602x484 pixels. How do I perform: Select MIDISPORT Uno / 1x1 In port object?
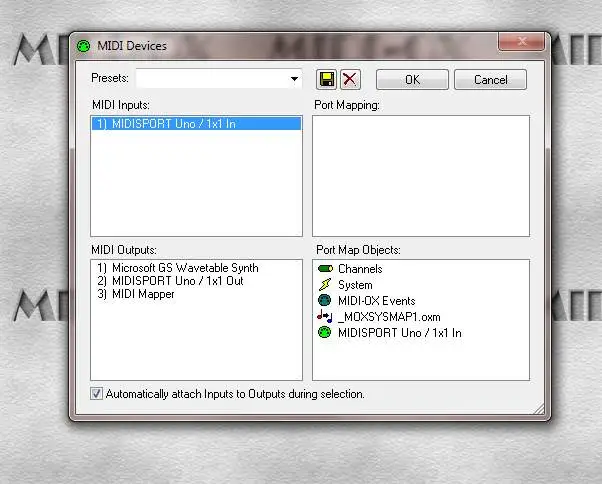click(389, 332)
